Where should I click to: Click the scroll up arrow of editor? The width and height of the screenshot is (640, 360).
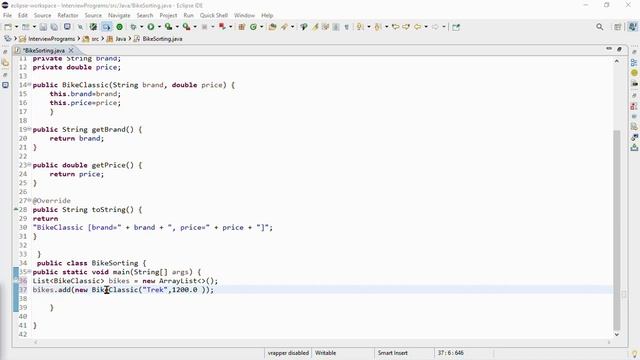(x=617, y=61)
